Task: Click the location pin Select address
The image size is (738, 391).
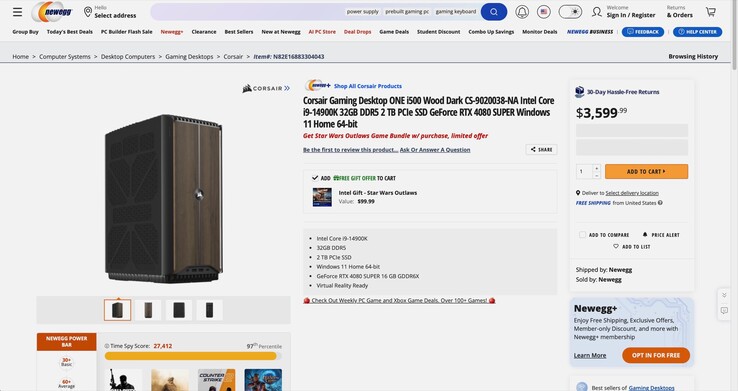Action: tap(110, 12)
